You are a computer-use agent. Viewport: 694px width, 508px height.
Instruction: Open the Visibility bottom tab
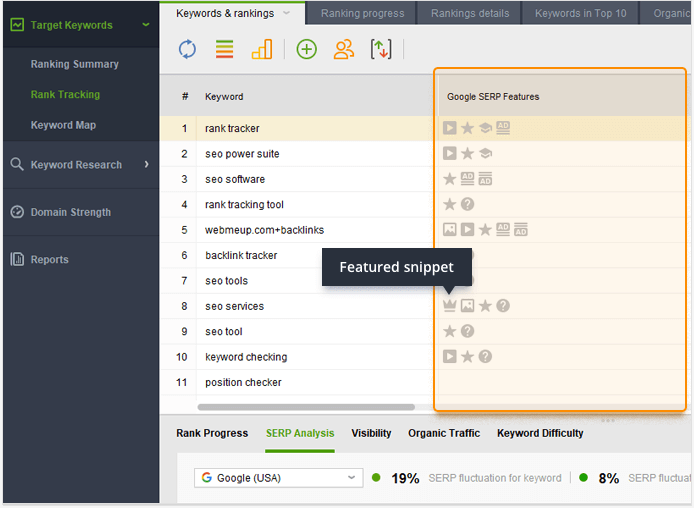coord(371,433)
